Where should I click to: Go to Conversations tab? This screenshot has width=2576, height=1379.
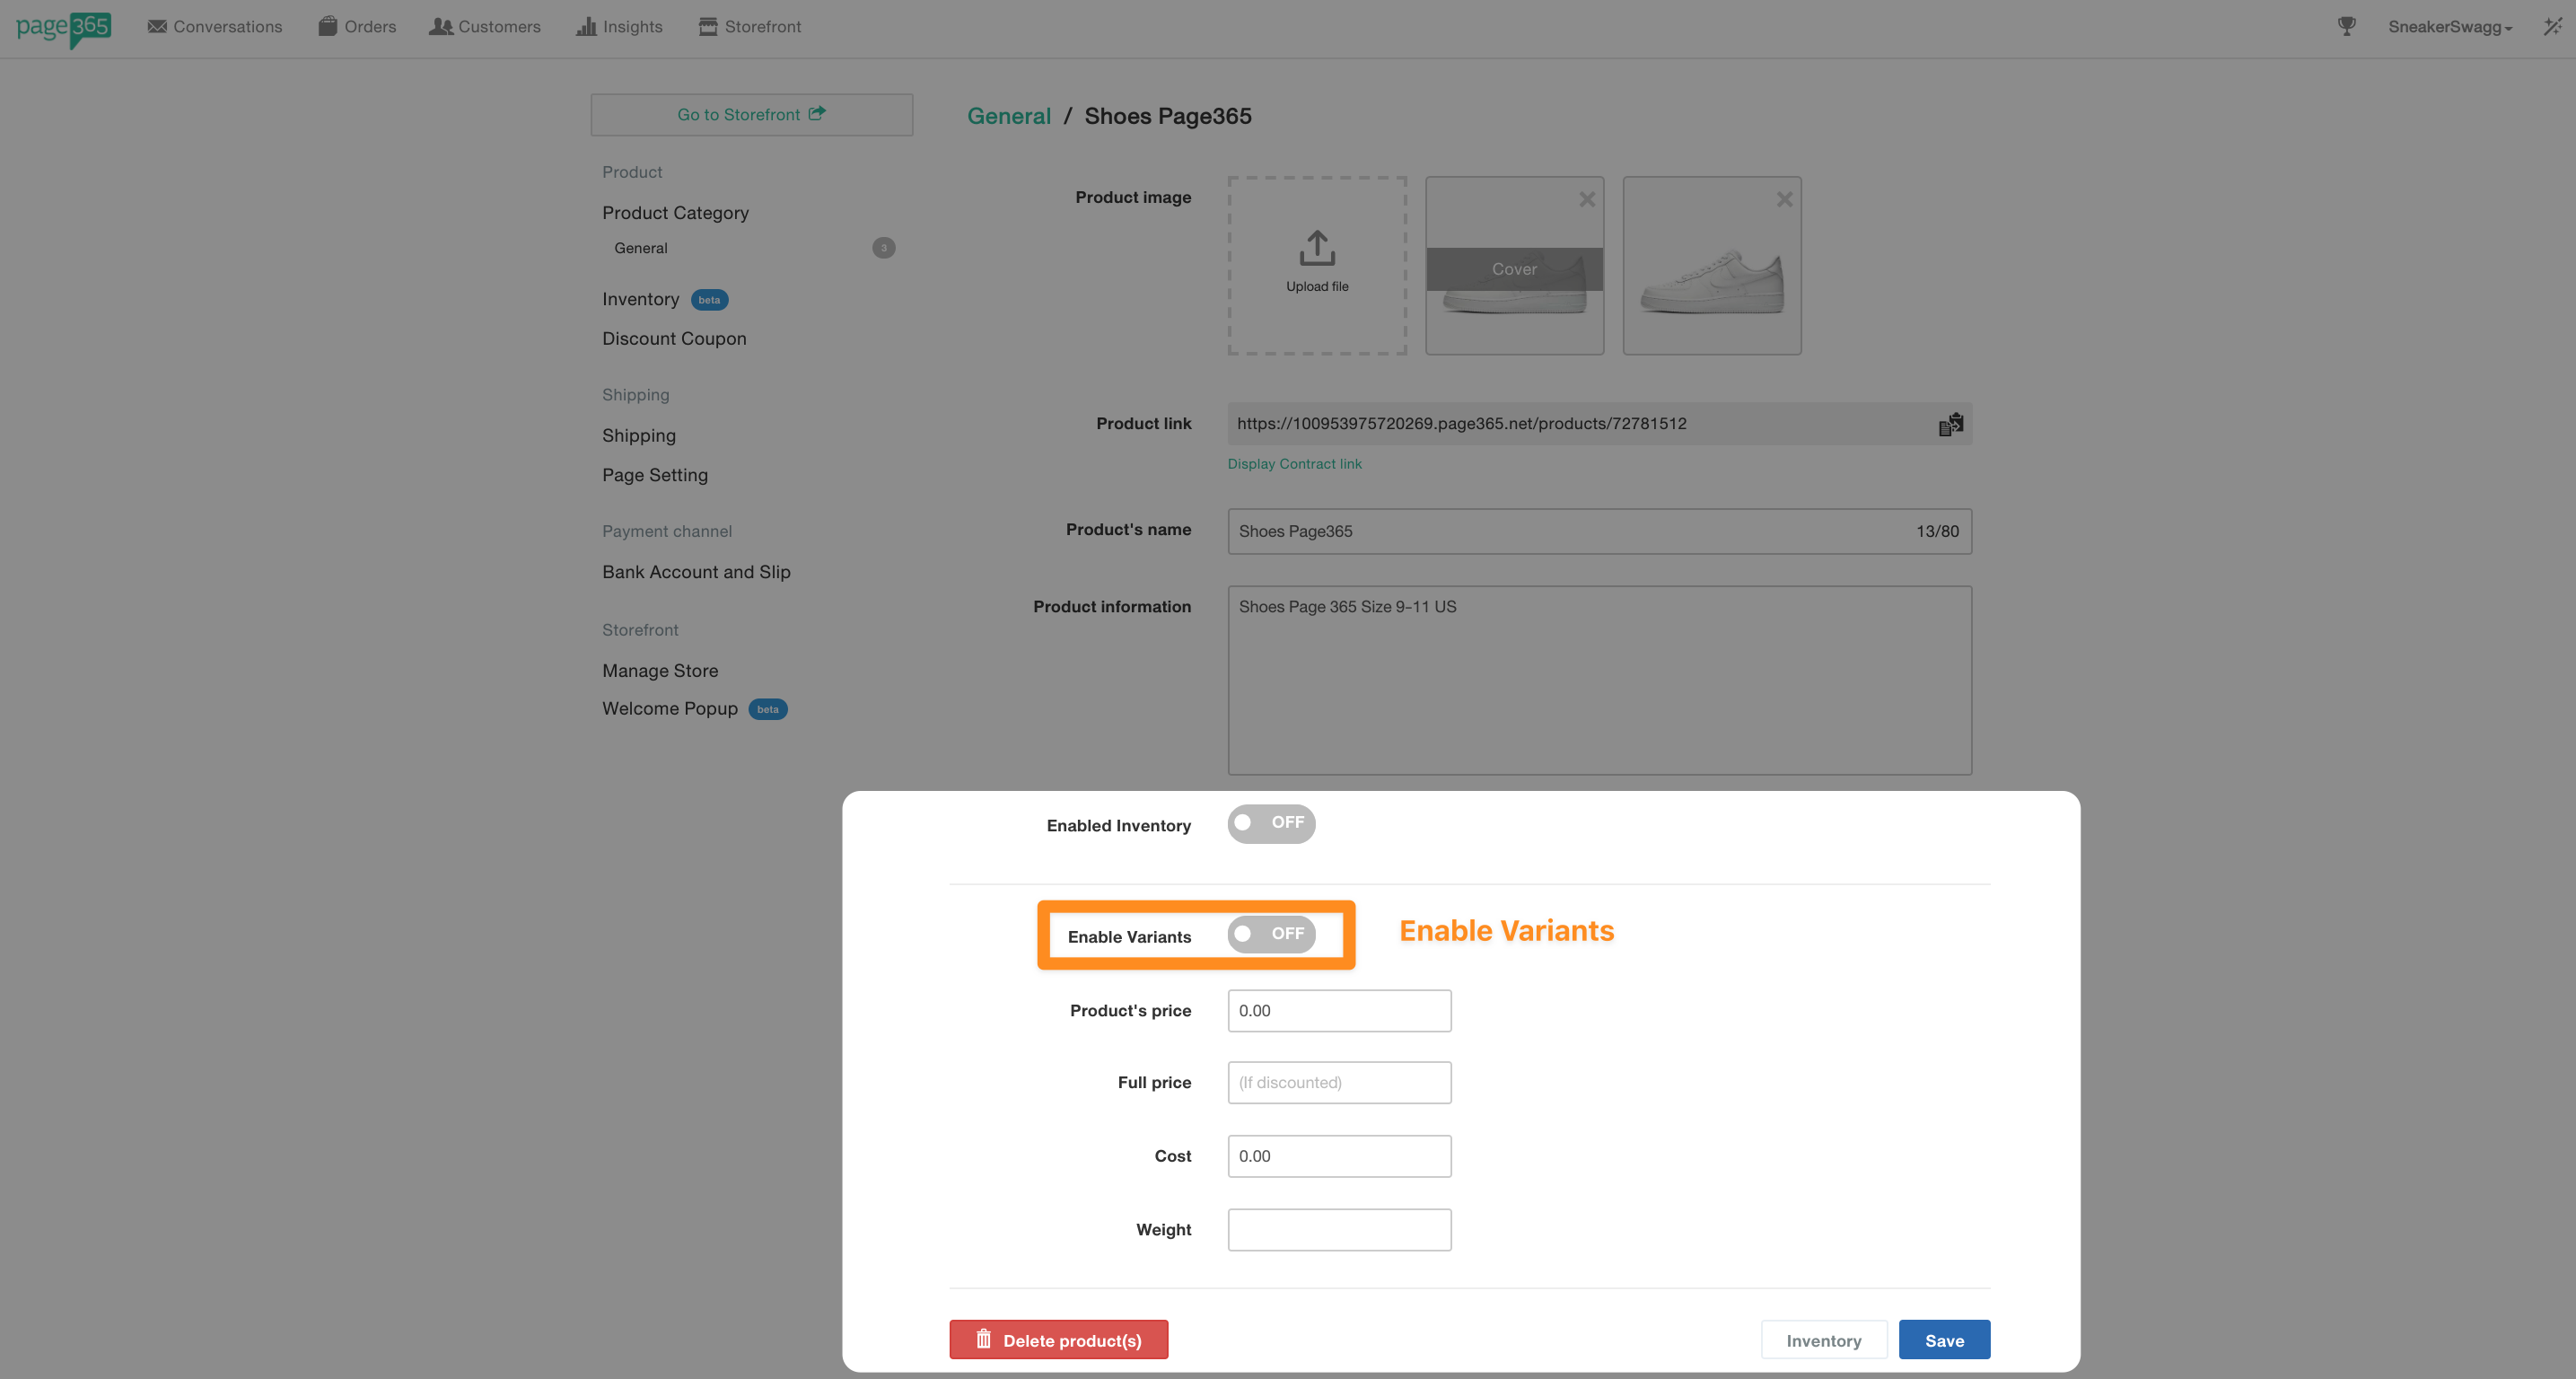214,27
